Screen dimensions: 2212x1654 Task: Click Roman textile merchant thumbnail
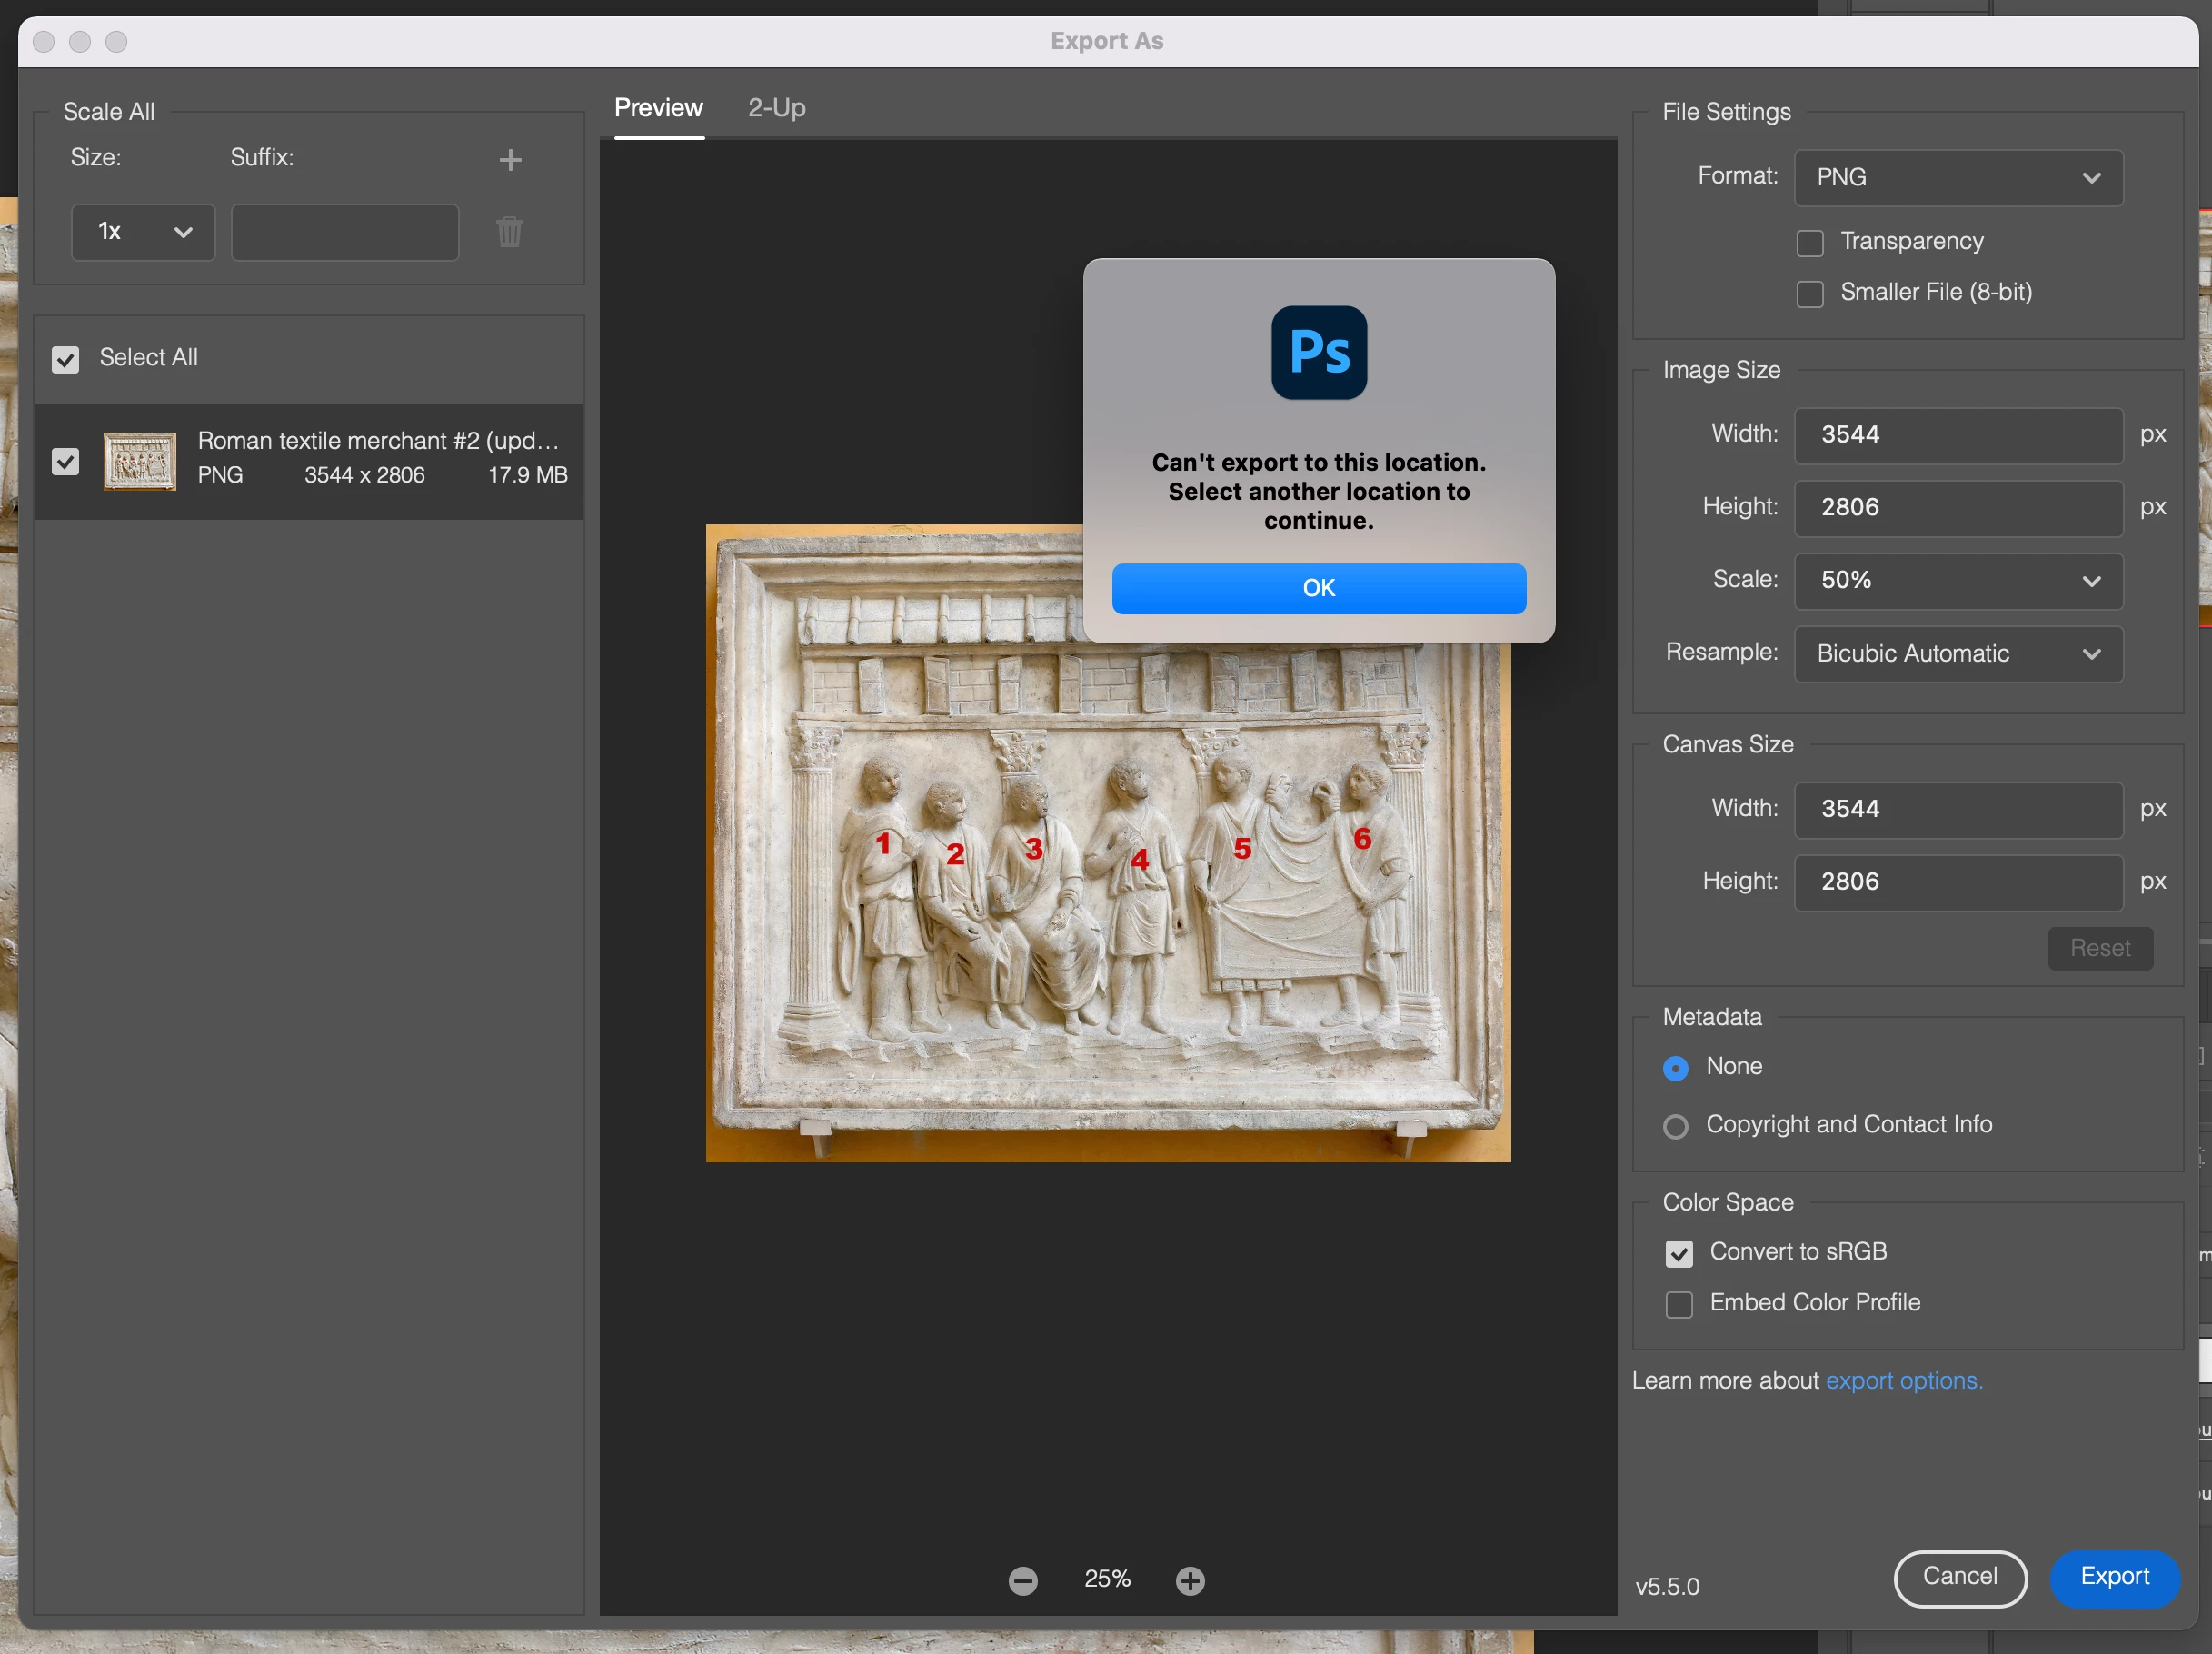pyautogui.click(x=140, y=461)
